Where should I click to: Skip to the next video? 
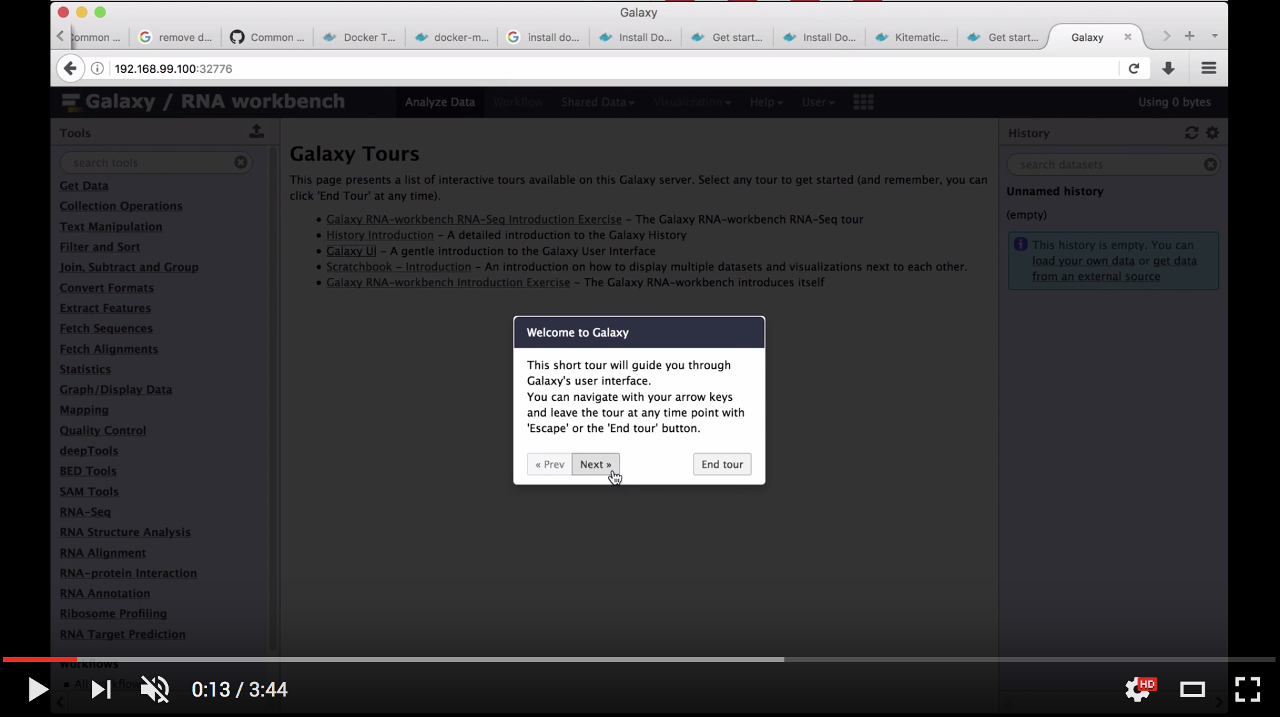click(x=101, y=689)
